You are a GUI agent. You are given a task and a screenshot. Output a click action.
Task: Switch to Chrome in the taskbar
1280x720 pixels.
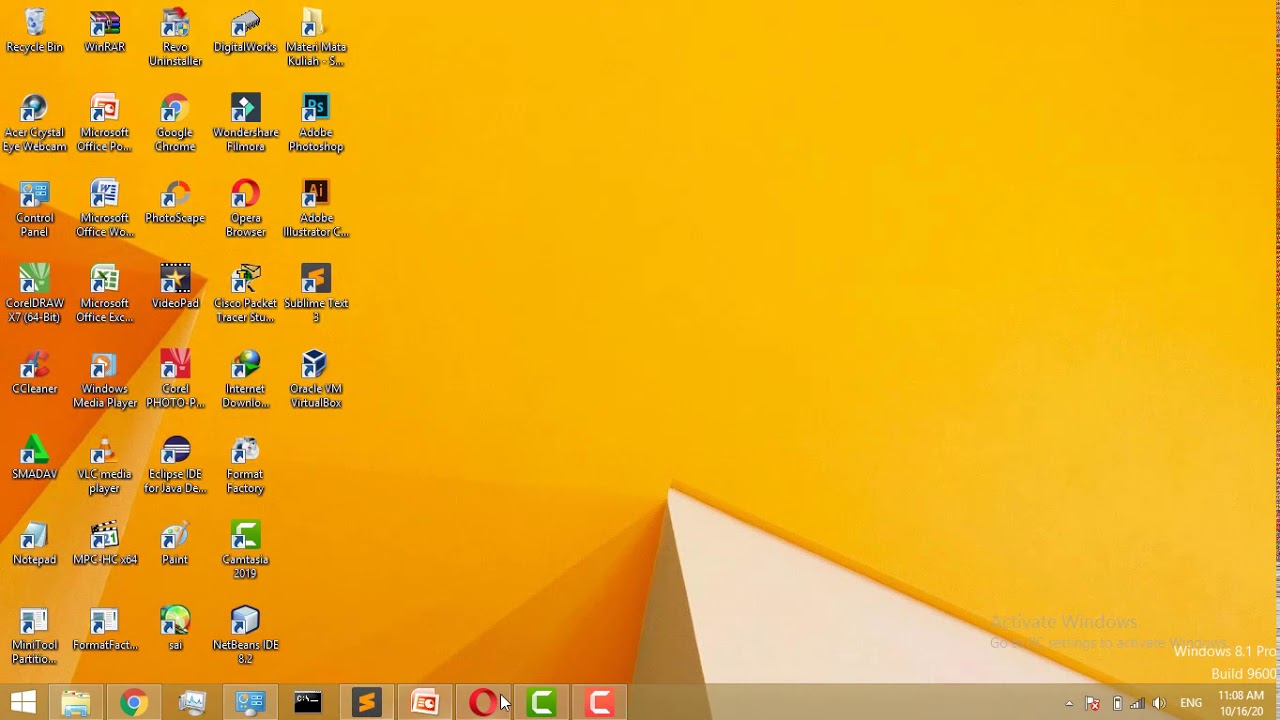(133, 703)
